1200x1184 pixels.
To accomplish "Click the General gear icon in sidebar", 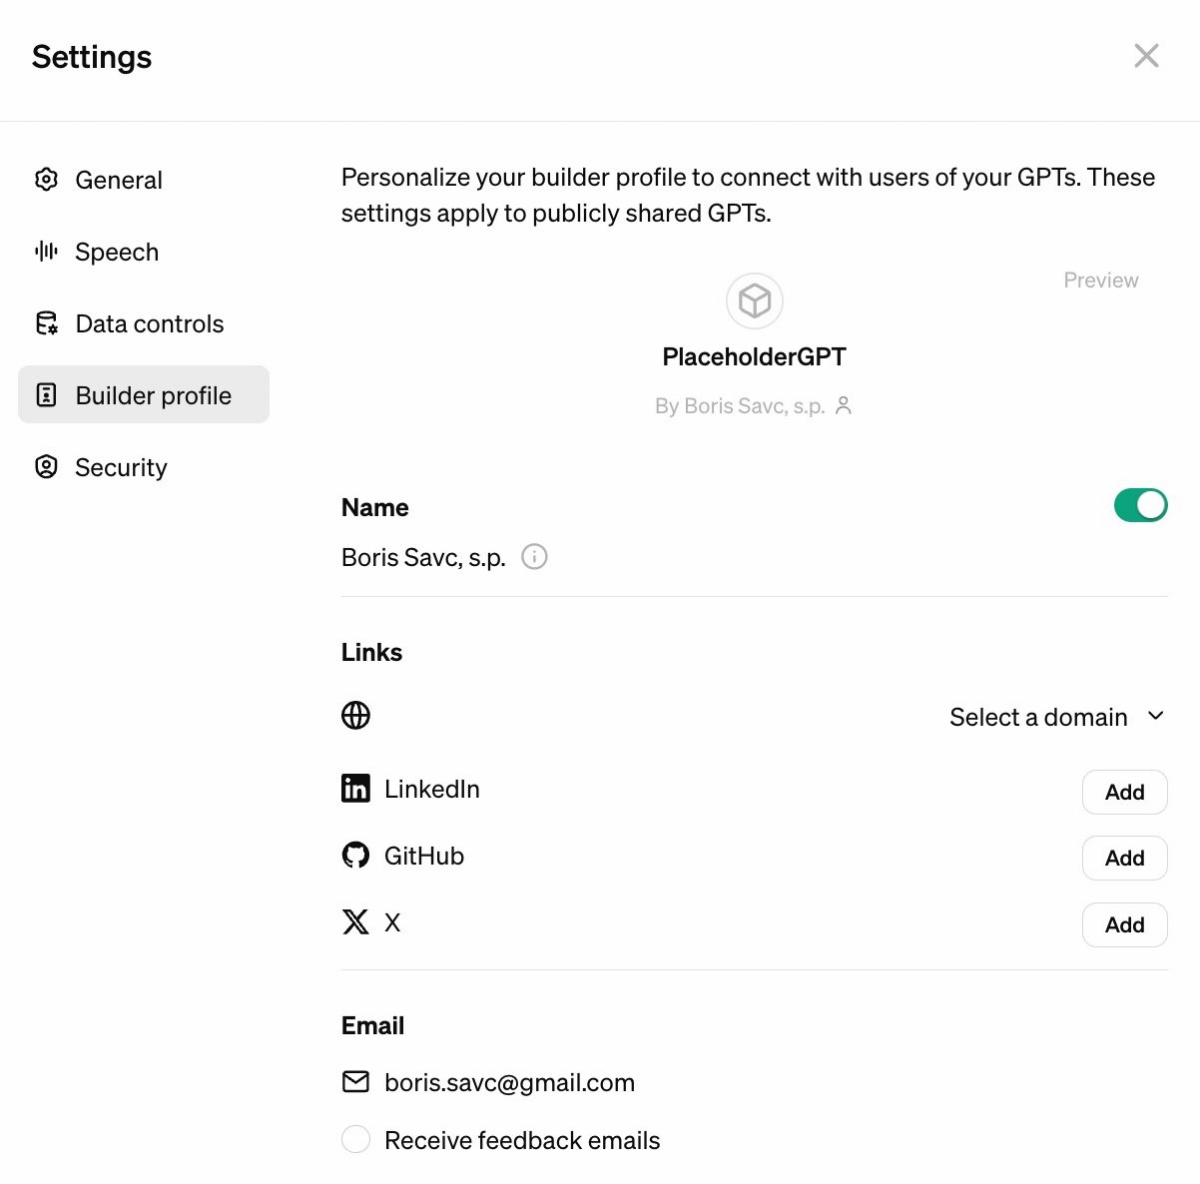I will click(46, 179).
